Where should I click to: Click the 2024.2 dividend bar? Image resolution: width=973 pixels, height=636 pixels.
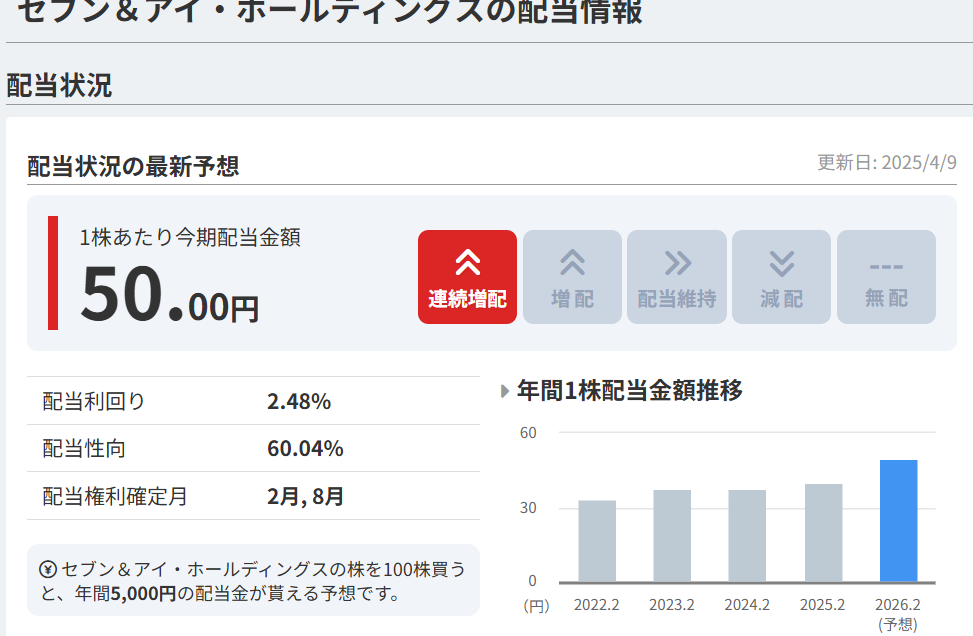click(747, 536)
